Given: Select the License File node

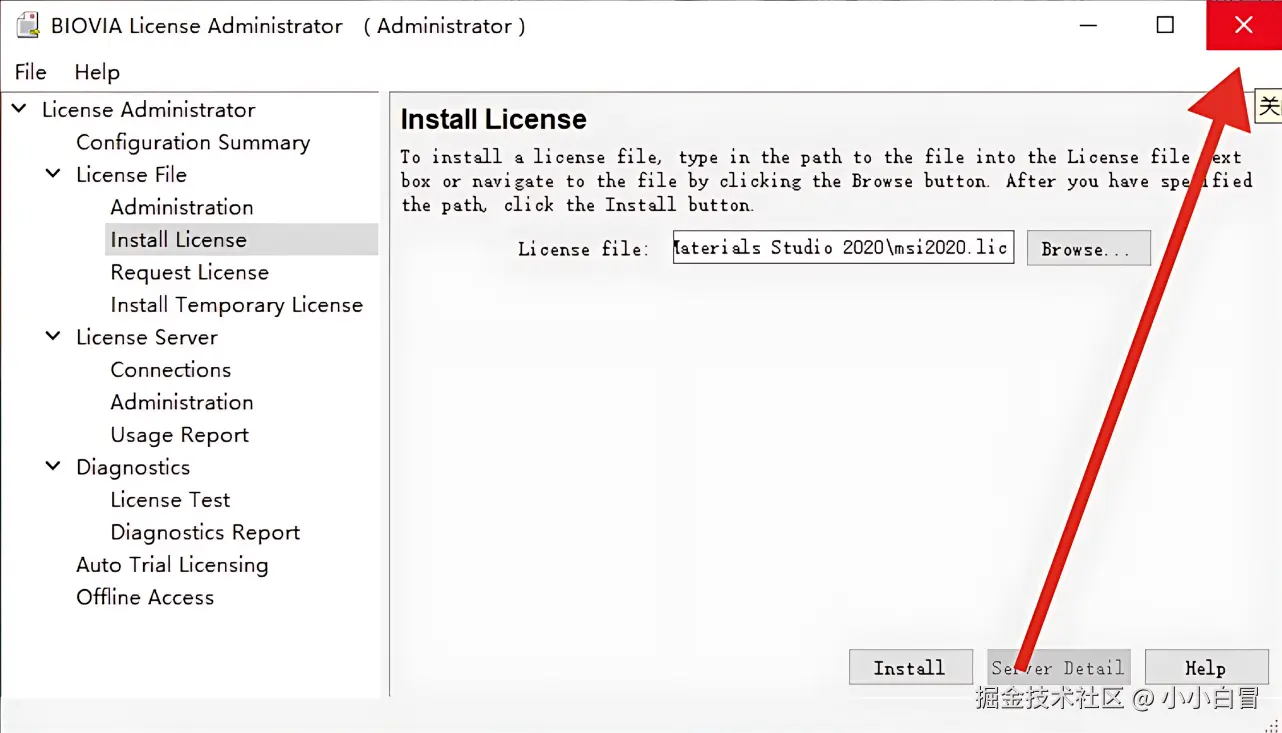Looking at the screenshot, I should pyautogui.click(x=131, y=175).
